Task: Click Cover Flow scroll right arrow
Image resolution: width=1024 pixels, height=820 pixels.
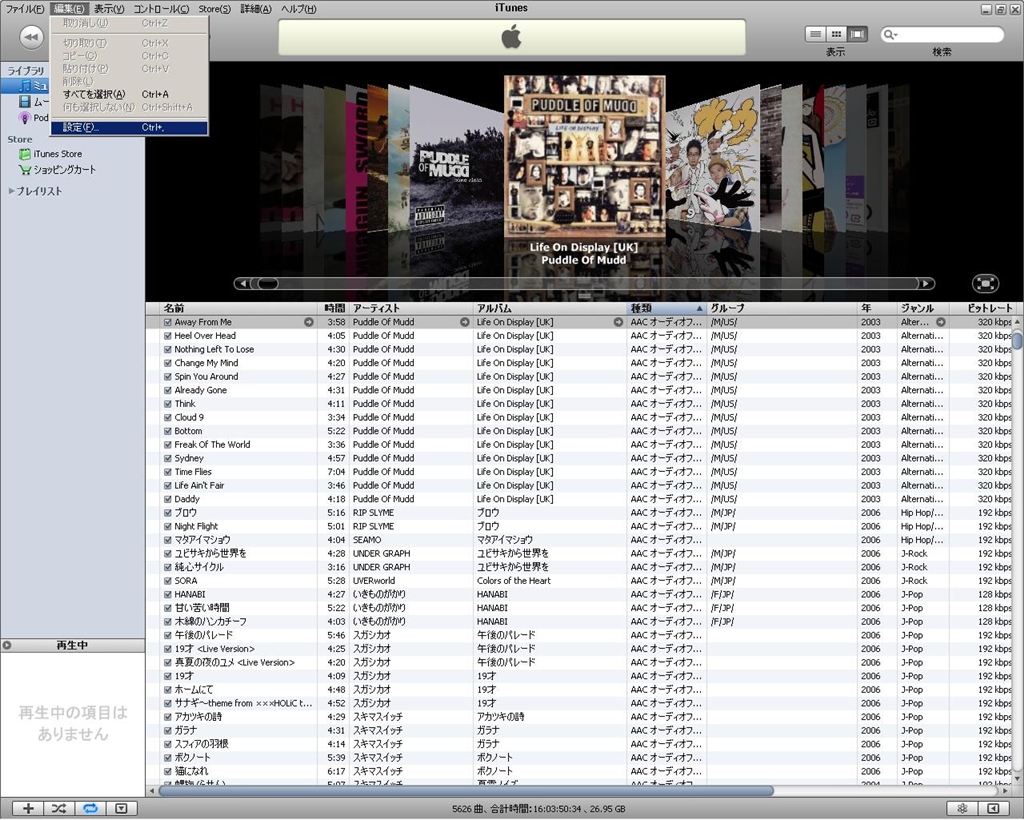Action: tap(926, 283)
